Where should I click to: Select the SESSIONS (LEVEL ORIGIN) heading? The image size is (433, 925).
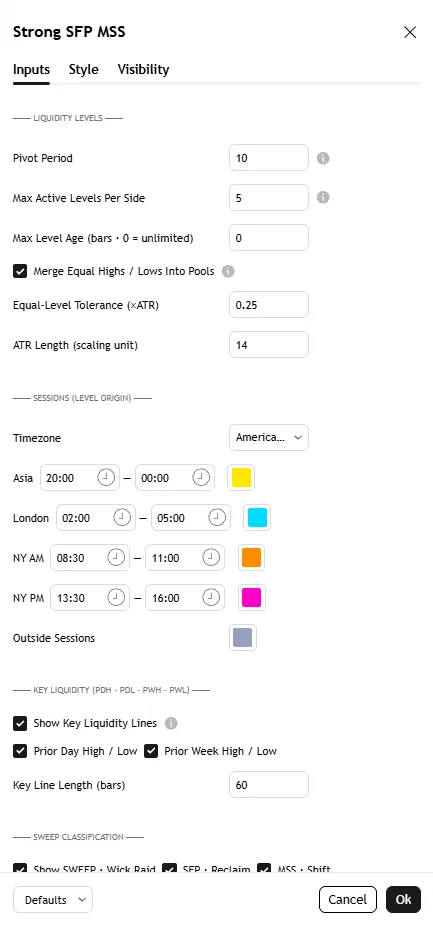click(x=82, y=398)
